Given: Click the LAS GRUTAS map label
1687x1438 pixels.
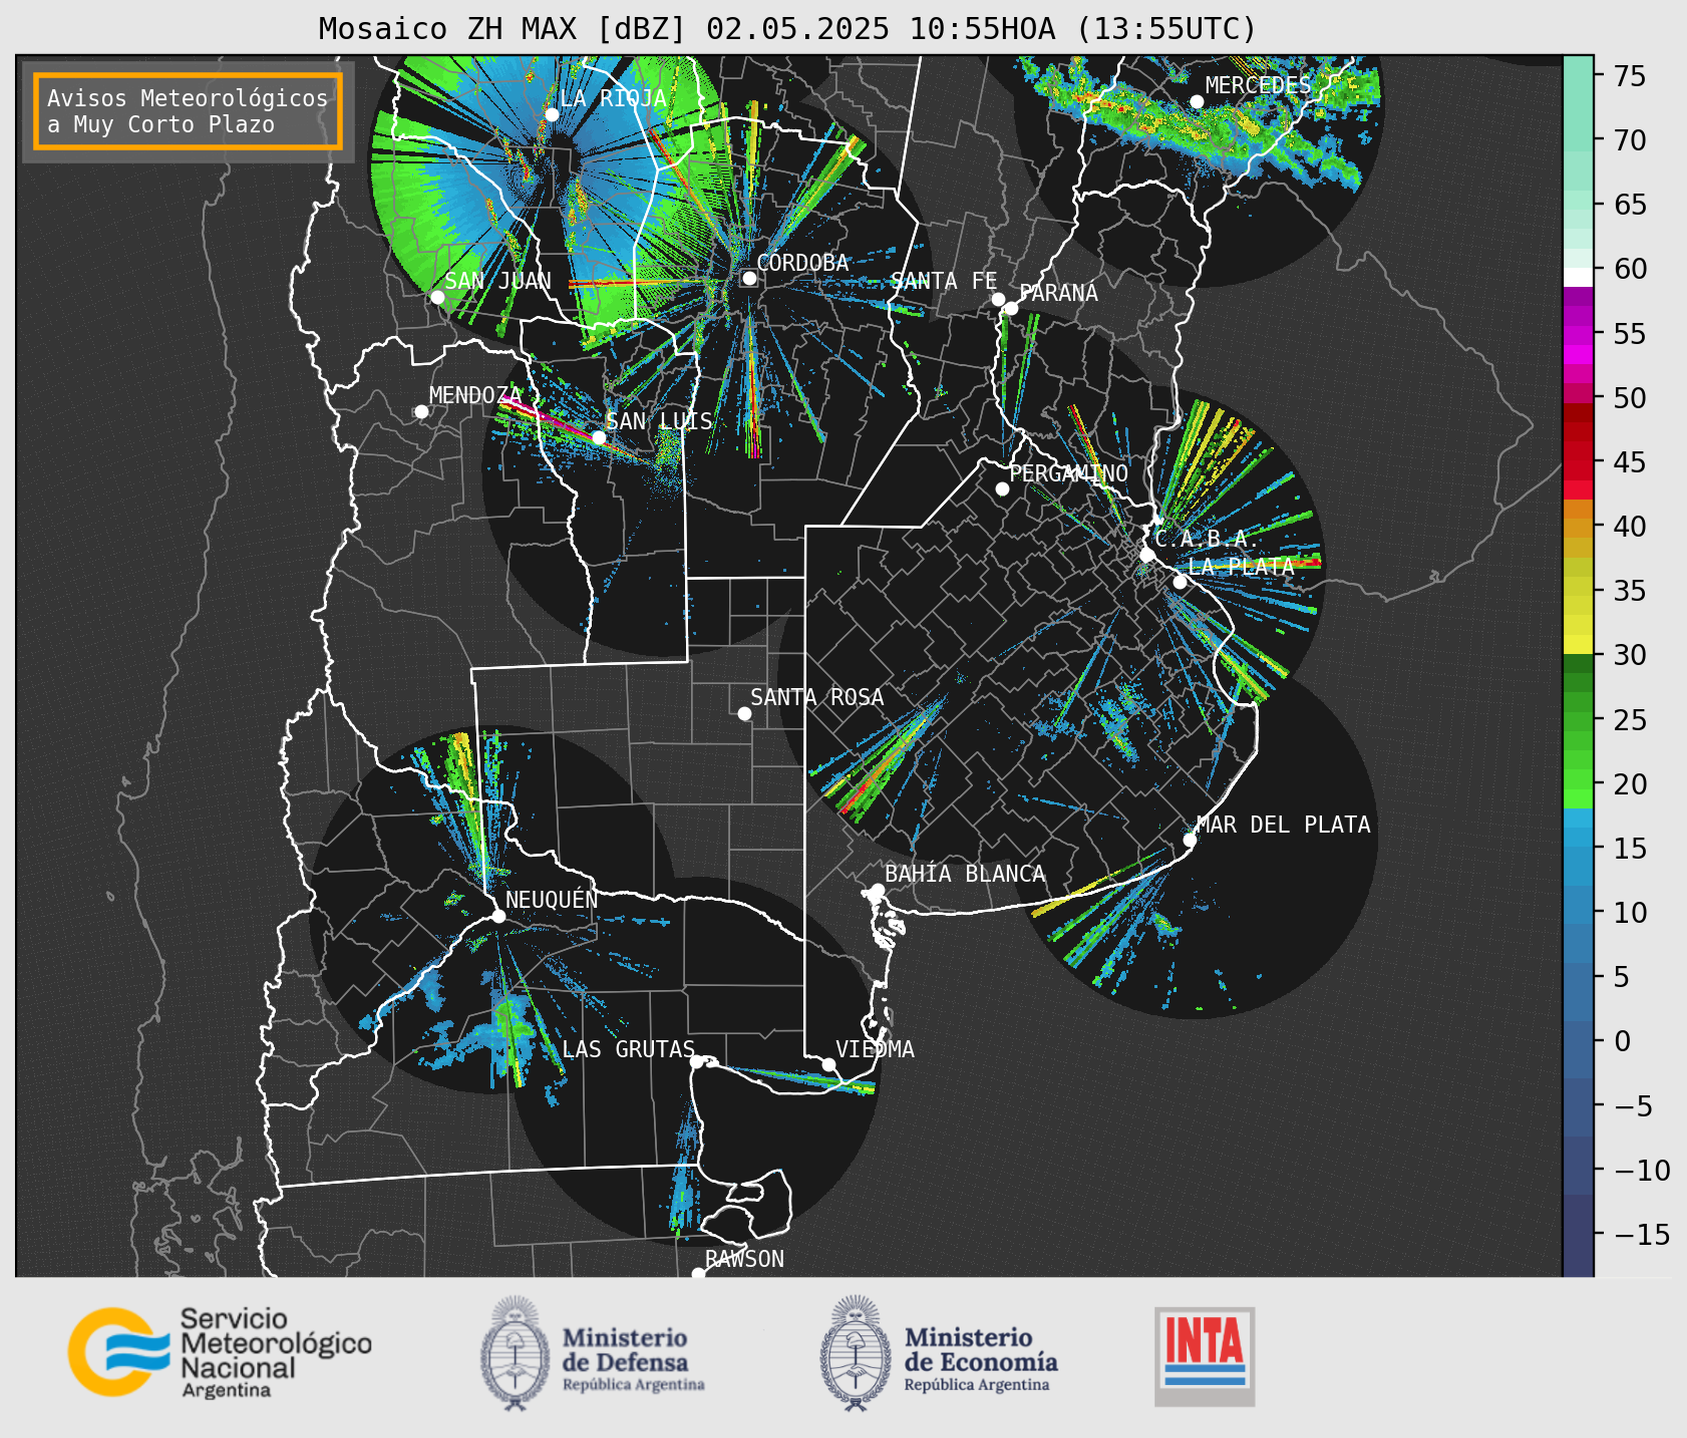Looking at the screenshot, I should click(628, 1049).
